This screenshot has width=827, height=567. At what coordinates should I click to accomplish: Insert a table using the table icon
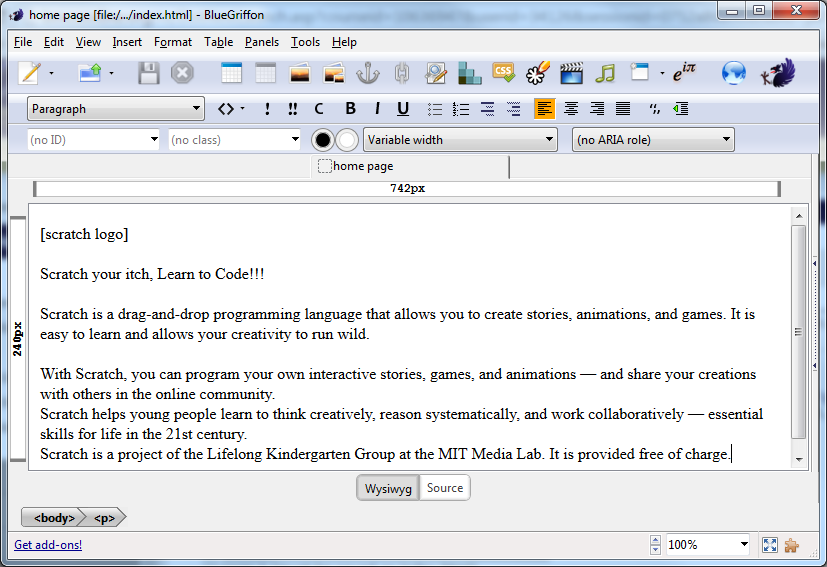(231, 73)
